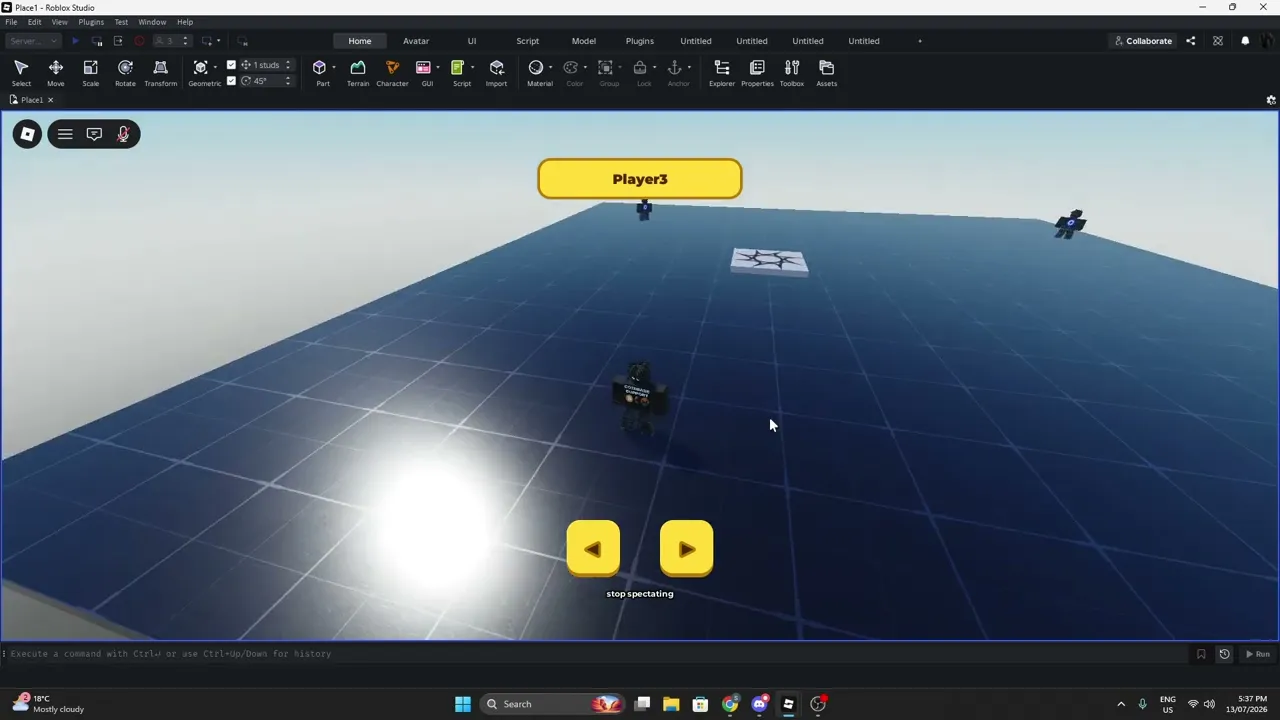This screenshot has height=720, width=1280.
Task: Switch to the Model ribbon tab
Action: pyautogui.click(x=584, y=41)
